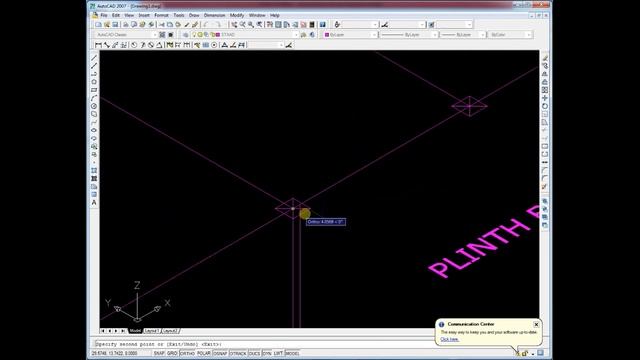
Task: Click the Zoom previous icon
Action: pos(259,25)
